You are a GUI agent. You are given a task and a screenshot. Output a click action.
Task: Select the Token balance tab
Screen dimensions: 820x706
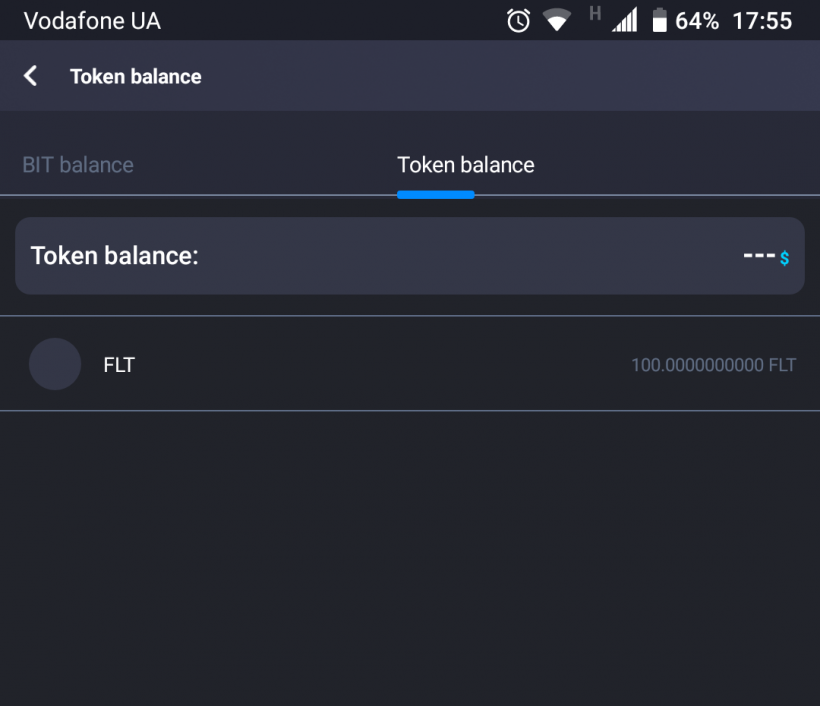pyautogui.click(x=465, y=165)
